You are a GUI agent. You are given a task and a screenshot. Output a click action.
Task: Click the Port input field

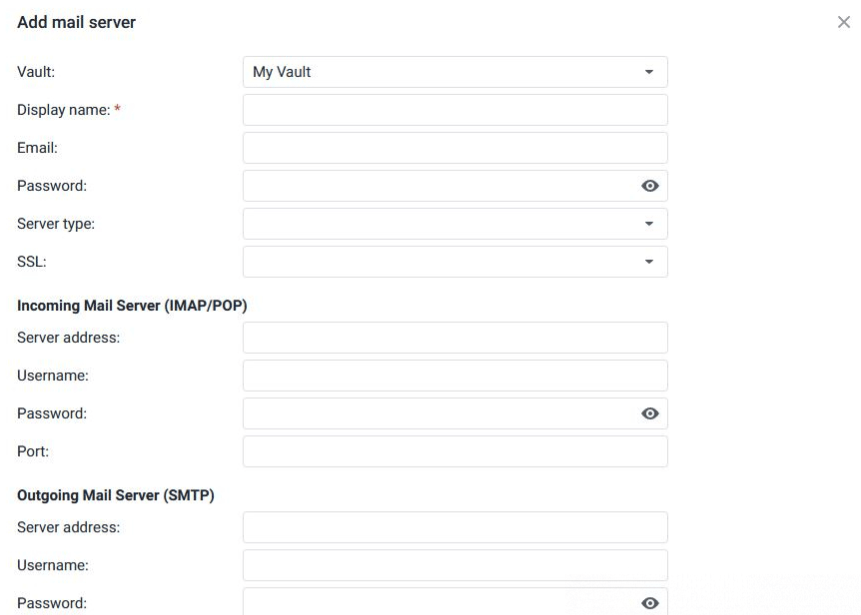coord(454,452)
